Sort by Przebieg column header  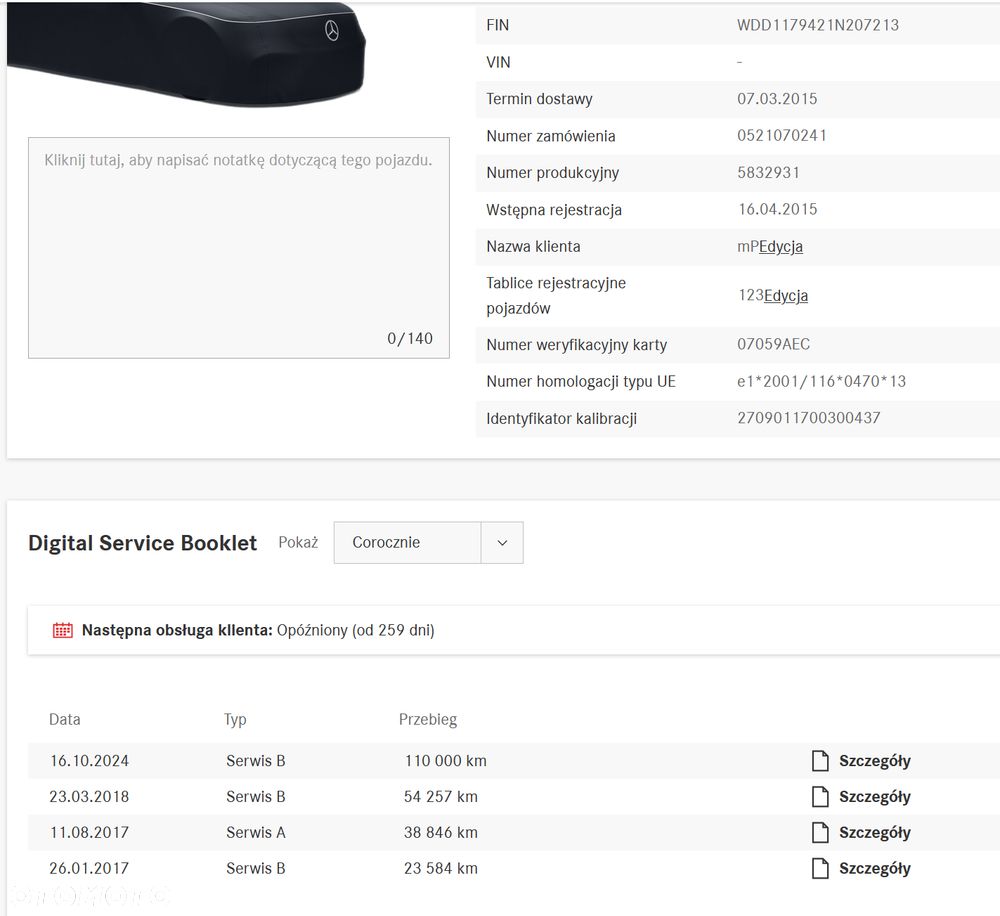click(428, 720)
